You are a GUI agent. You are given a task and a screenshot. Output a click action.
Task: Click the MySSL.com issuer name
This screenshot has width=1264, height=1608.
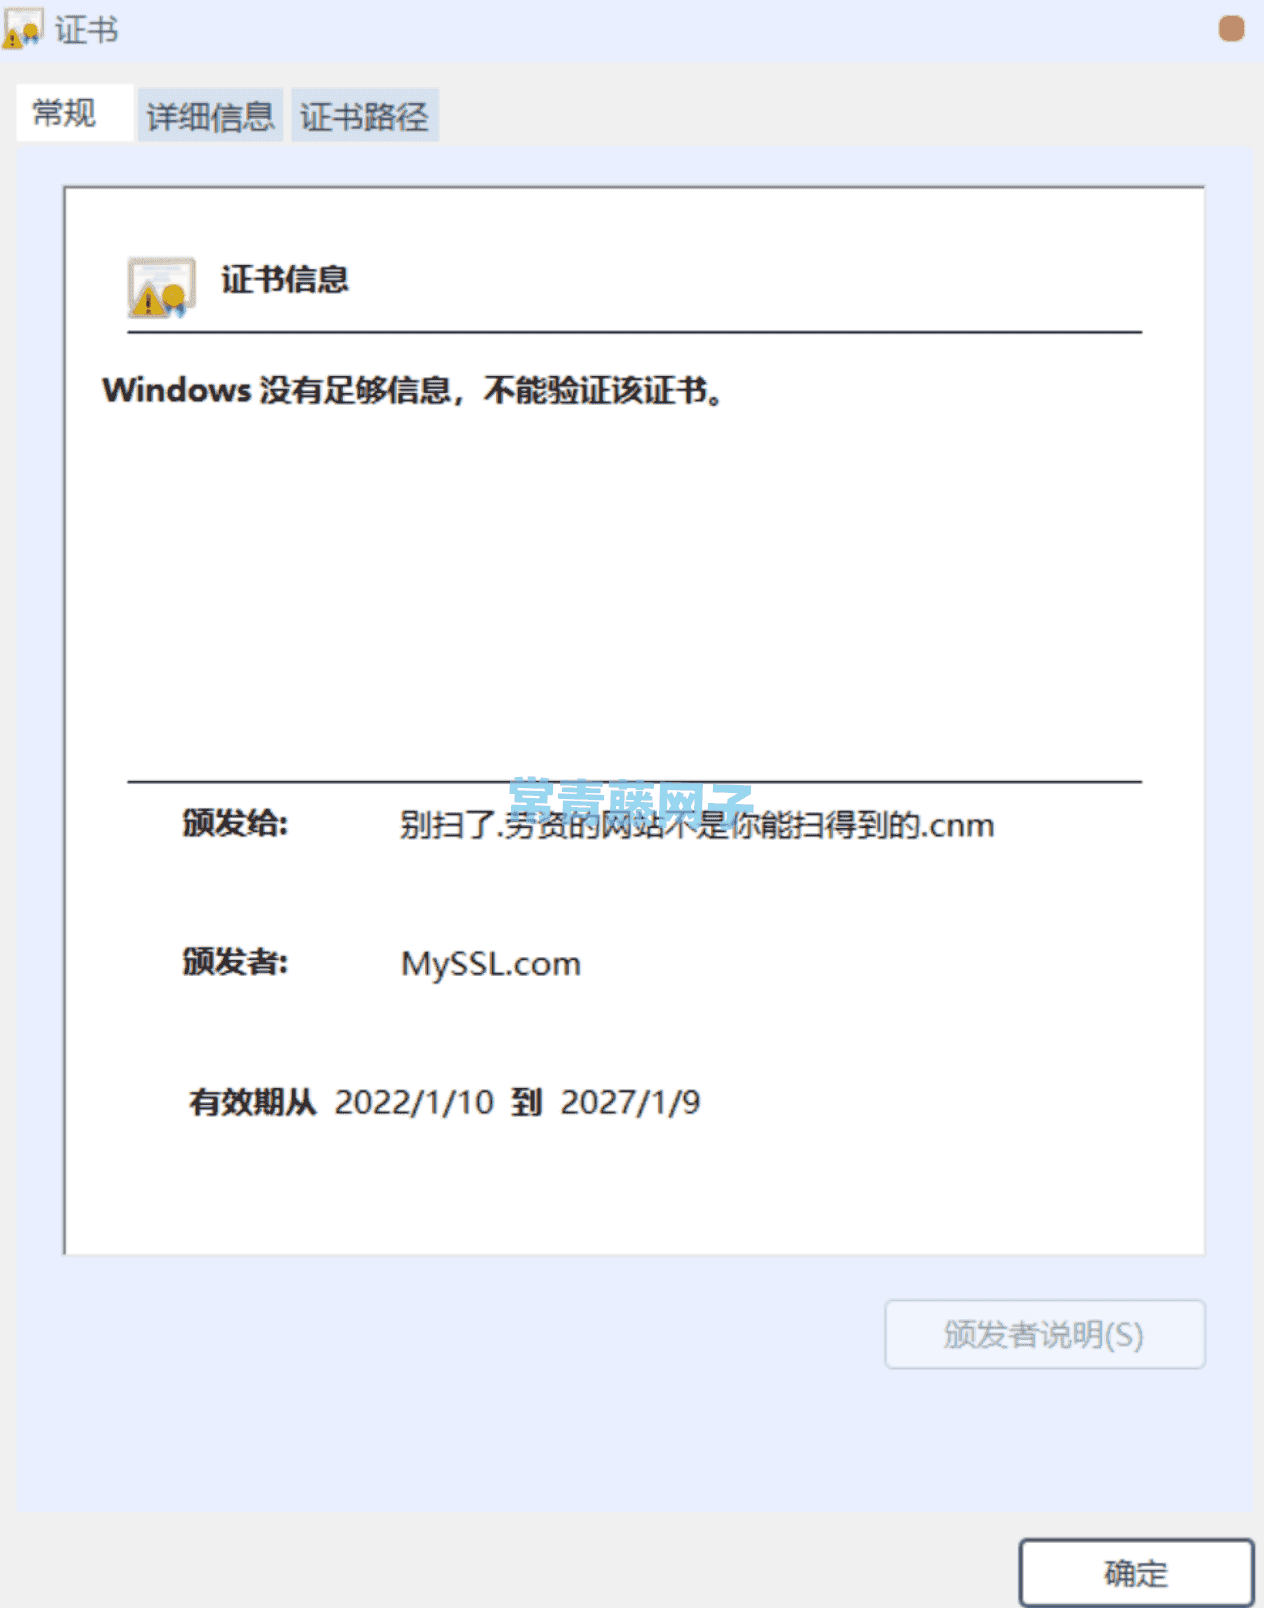490,964
